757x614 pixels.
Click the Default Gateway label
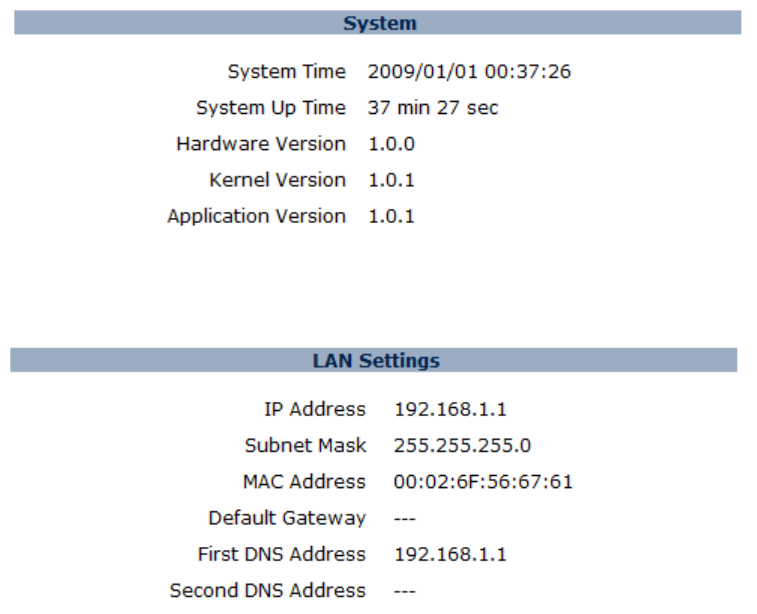286,518
